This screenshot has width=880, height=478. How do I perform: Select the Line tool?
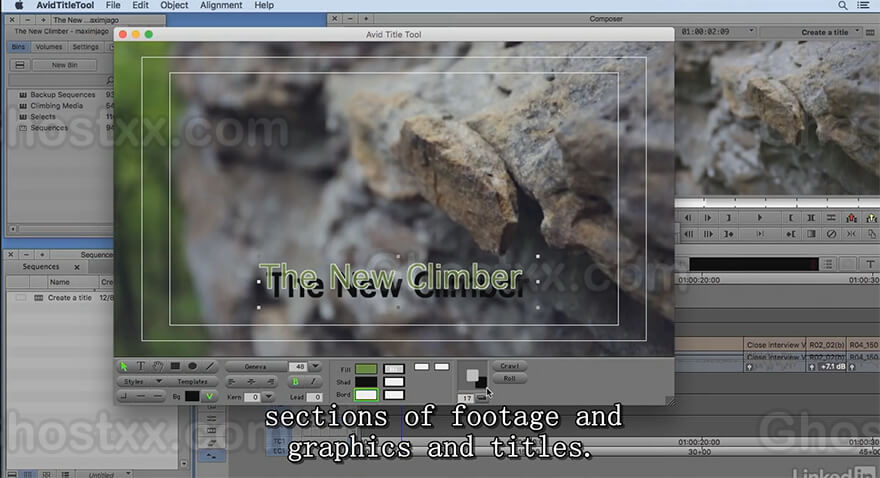[210, 366]
